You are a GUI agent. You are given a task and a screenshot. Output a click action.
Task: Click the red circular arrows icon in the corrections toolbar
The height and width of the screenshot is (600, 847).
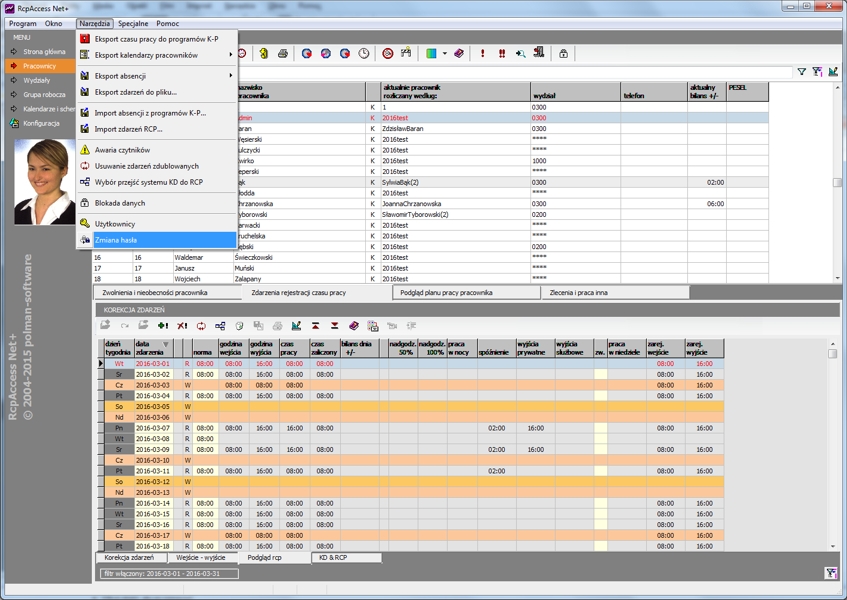click(201, 326)
